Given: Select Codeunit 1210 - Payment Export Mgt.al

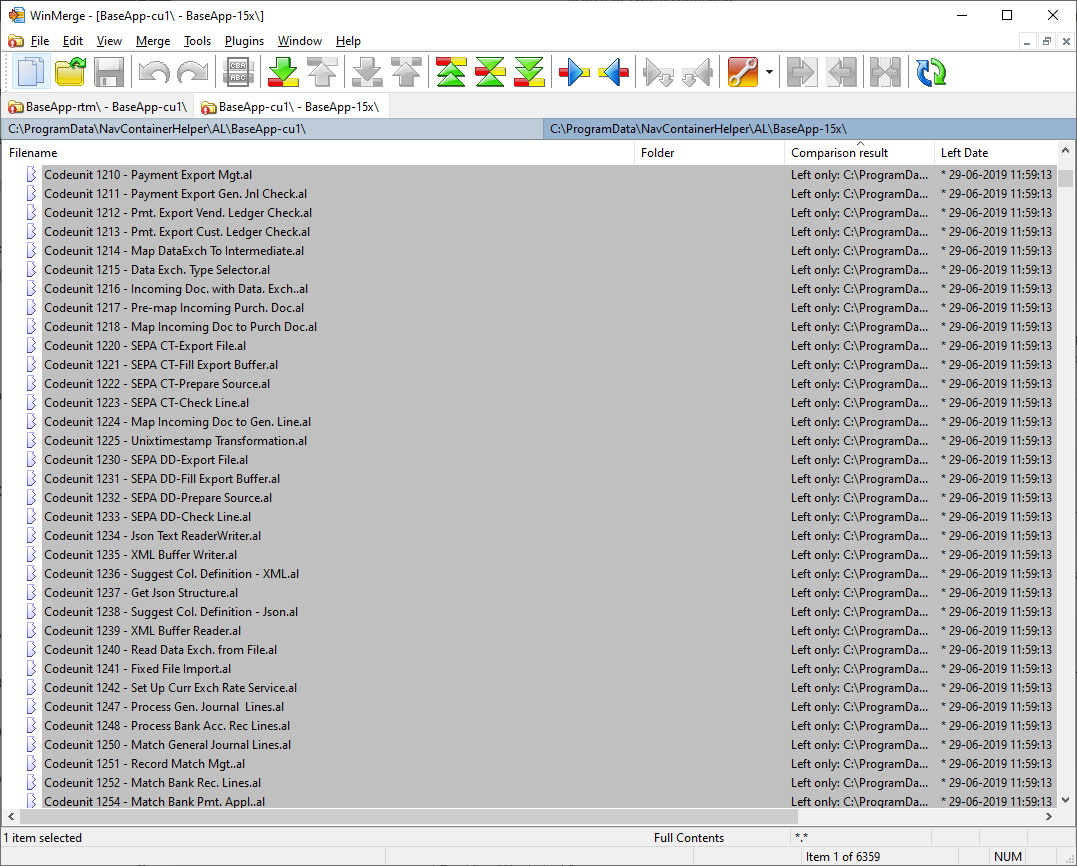Looking at the screenshot, I should point(148,175).
